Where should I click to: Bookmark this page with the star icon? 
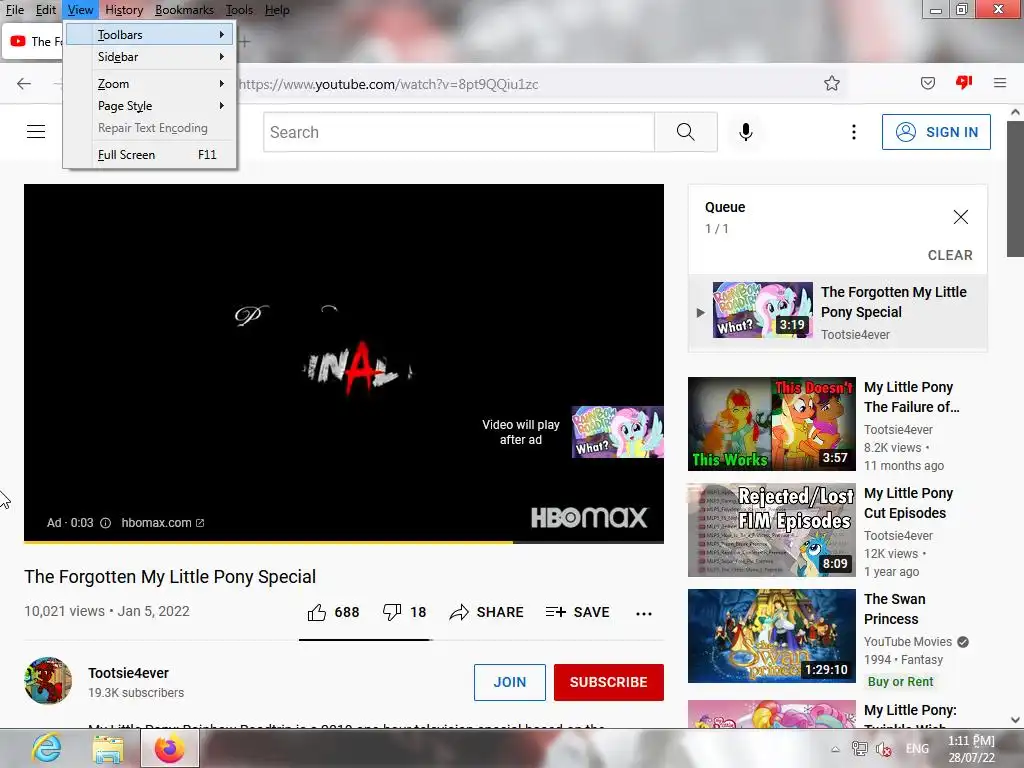coord(831,83)
